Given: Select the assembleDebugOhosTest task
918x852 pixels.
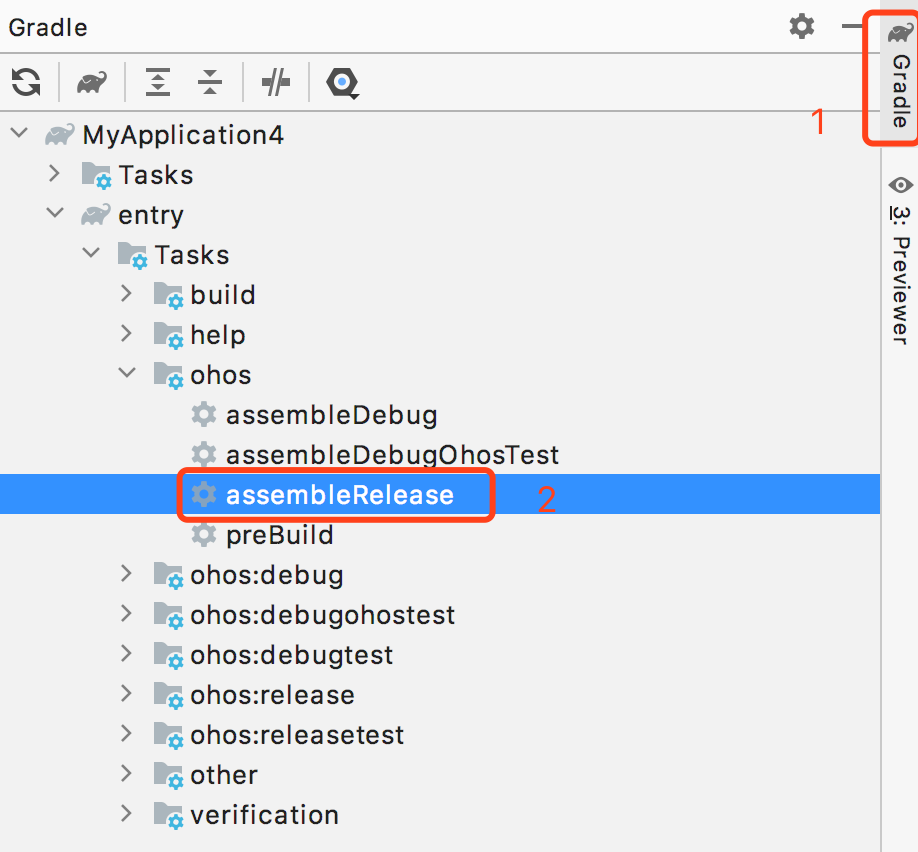Looking at the screenshot, I should click(391, 455).
